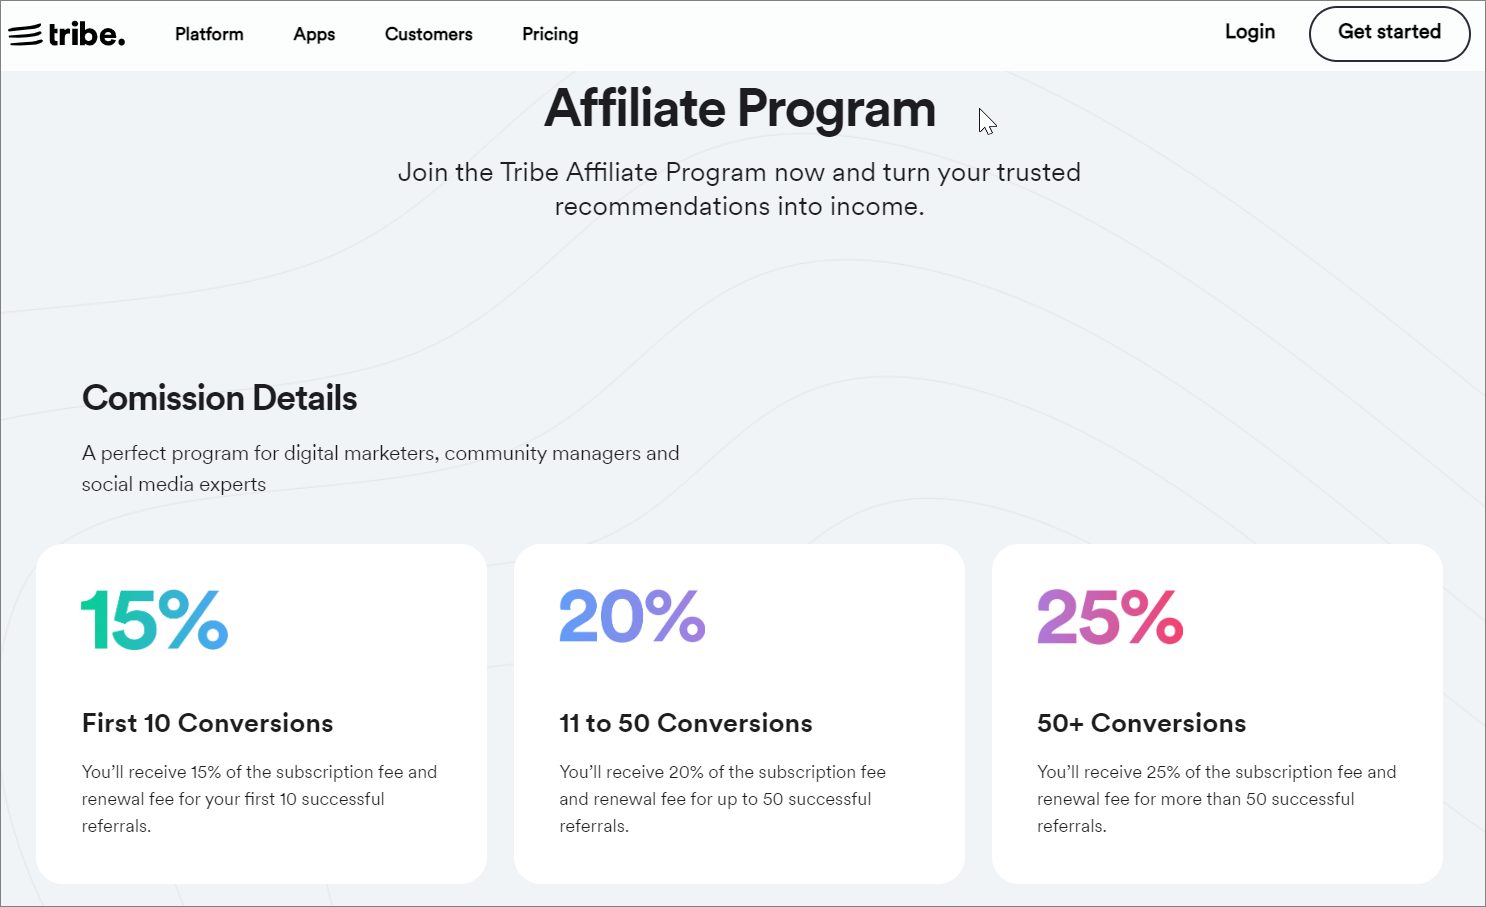Click the 20% subscription fee description text
Image resolution: width=1486 pixels, height=907 pixels.
[x=723, y=799]
